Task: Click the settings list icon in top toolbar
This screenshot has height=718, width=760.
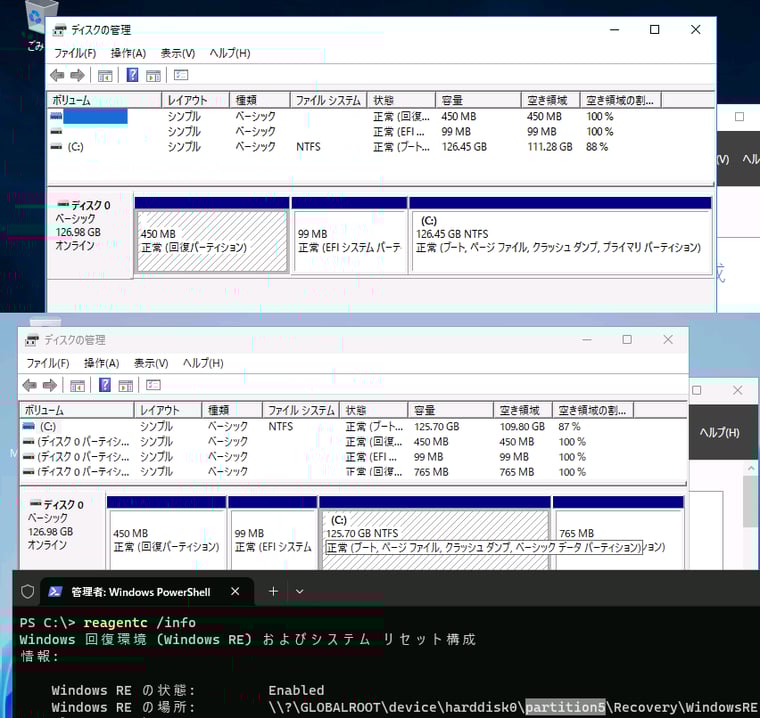Action: (x=181, y=75)
